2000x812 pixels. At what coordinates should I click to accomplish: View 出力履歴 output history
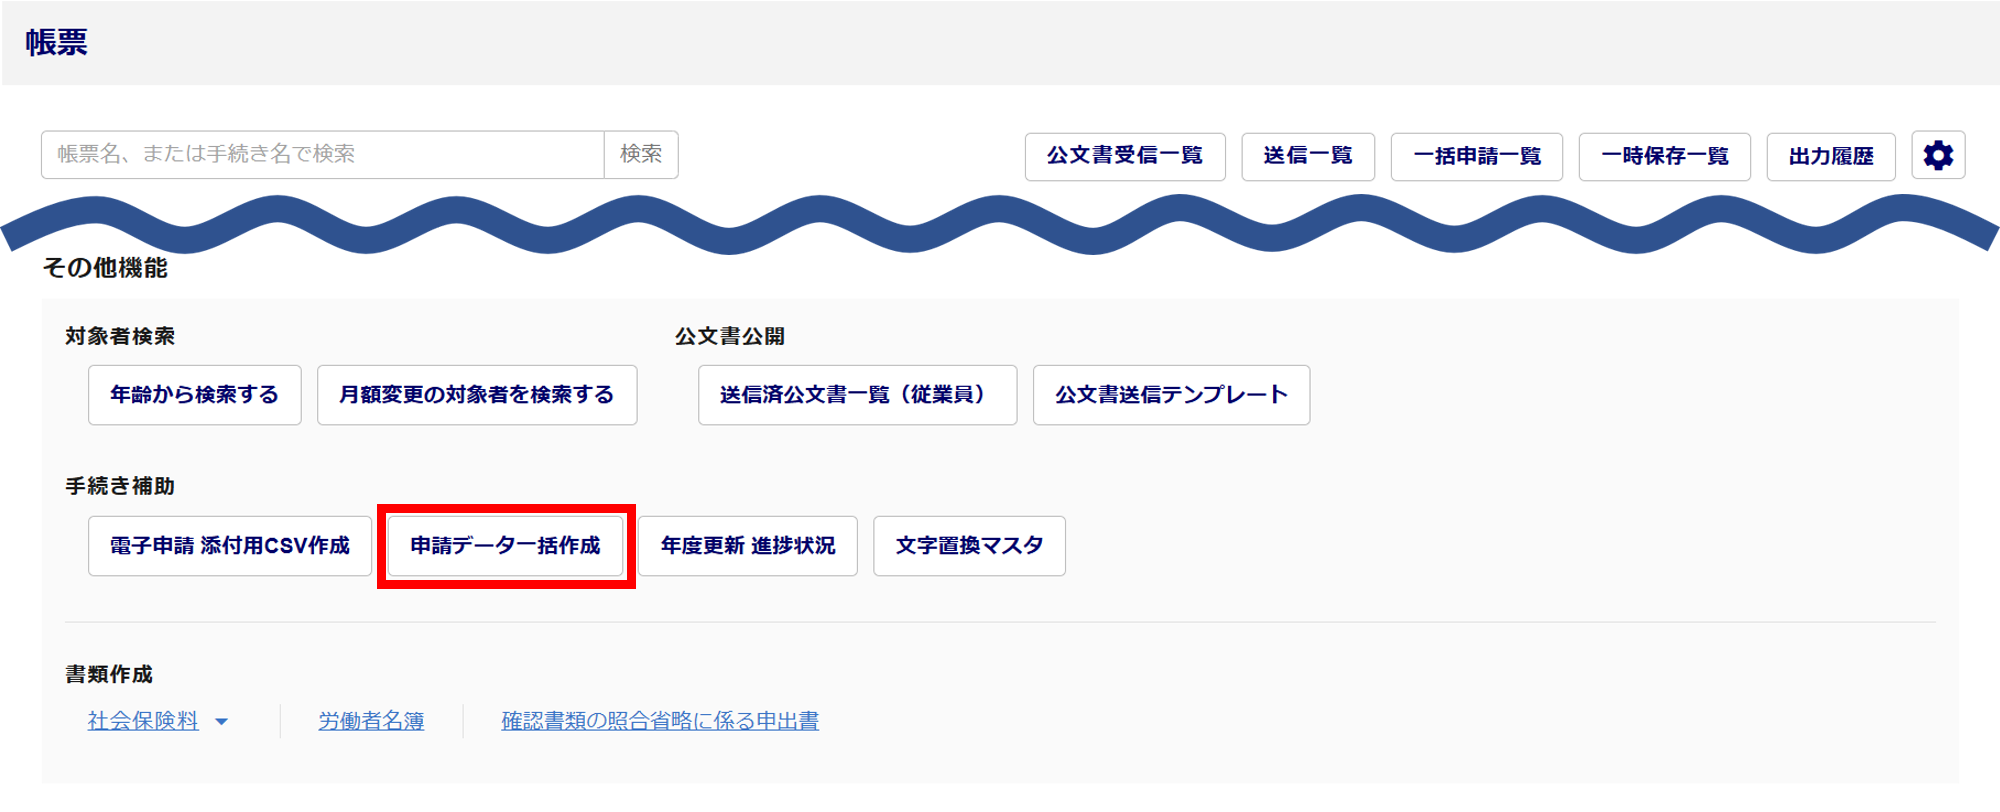coord(1830,156)
